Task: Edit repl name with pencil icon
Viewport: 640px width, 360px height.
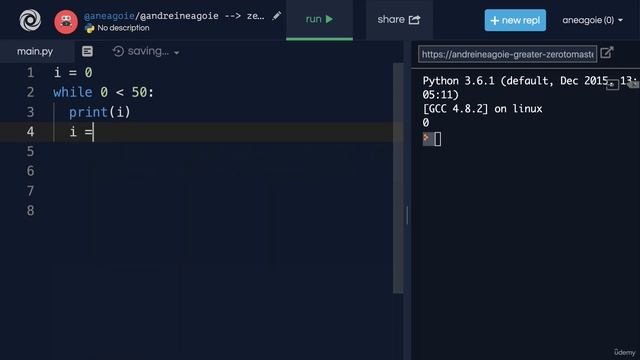Action: click(x=277, y=16)
